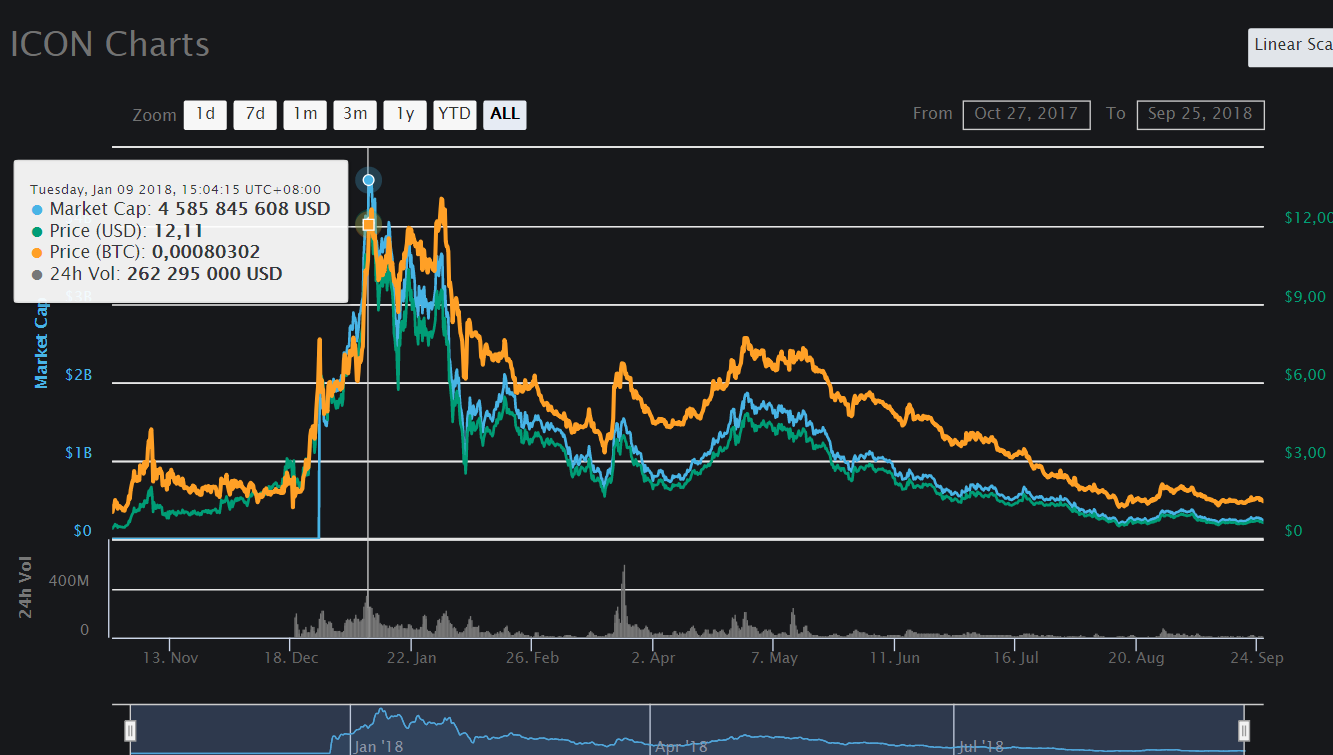Click the 20. Aug date axis label
1333x755 pixels.
click(1137, 658)
